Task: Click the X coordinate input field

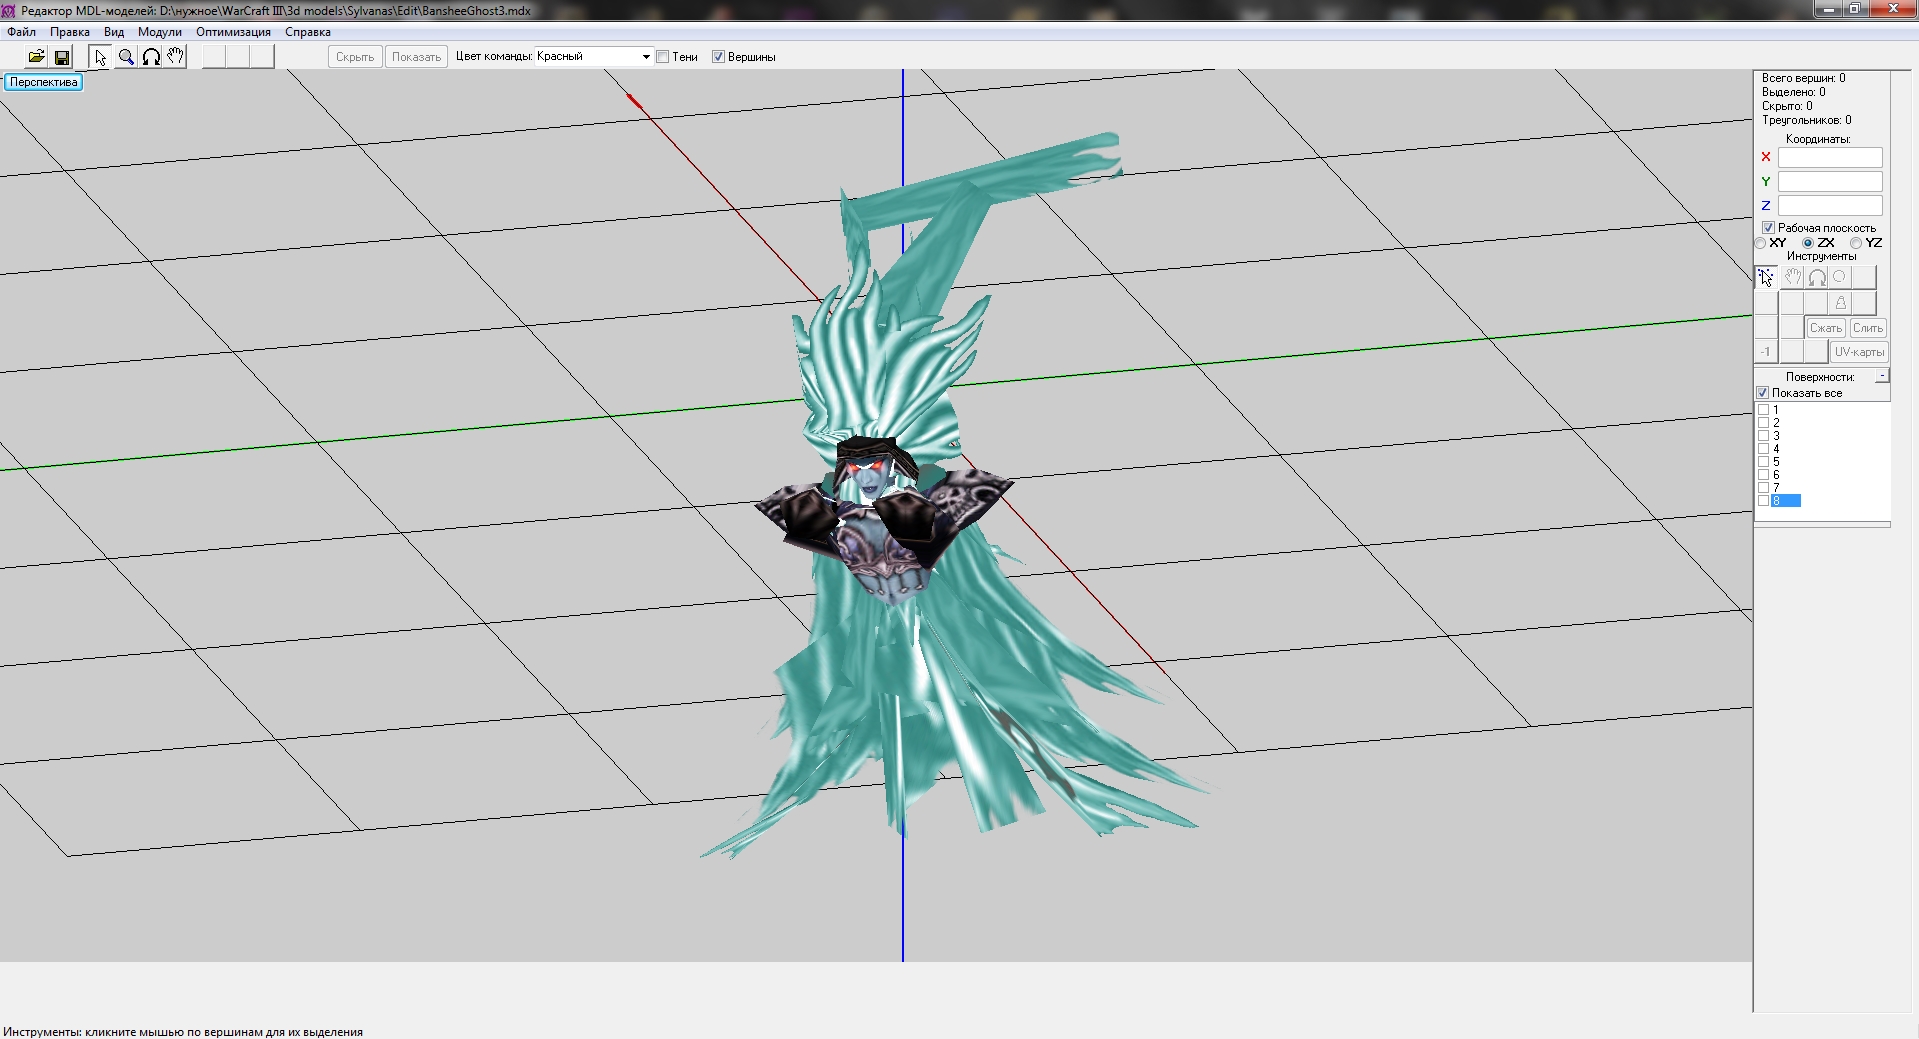Action: (x=1829, y=157)
